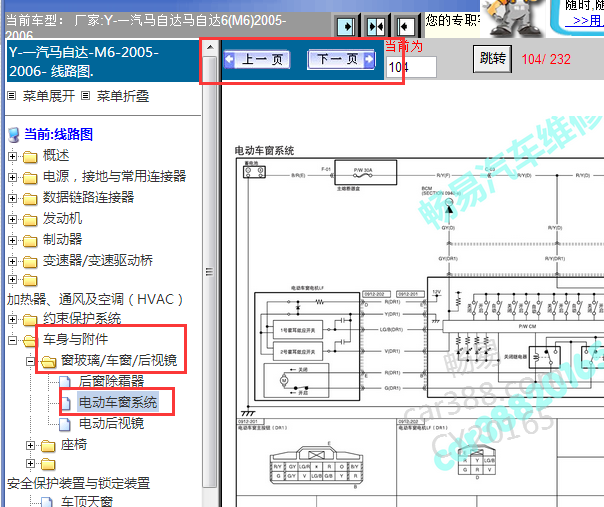Expand the 座椅 tree node
Screen dimensions: 604x507
pyautogui.click(x=30, y=445)
